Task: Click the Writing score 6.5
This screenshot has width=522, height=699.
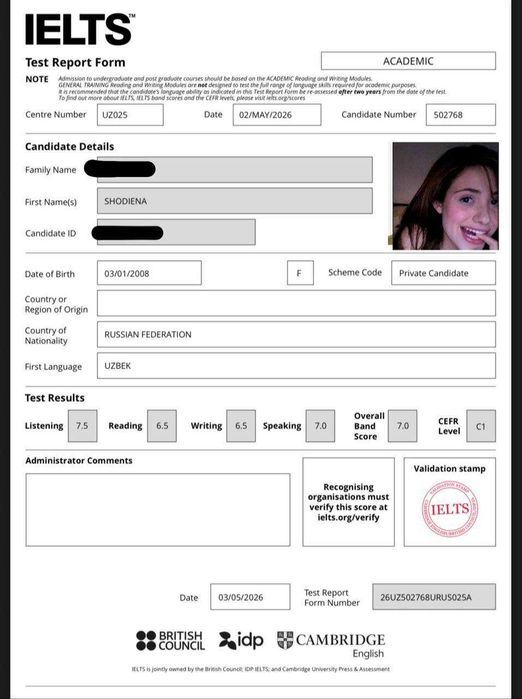Action: pyautogui.click(x=241, y=426)
